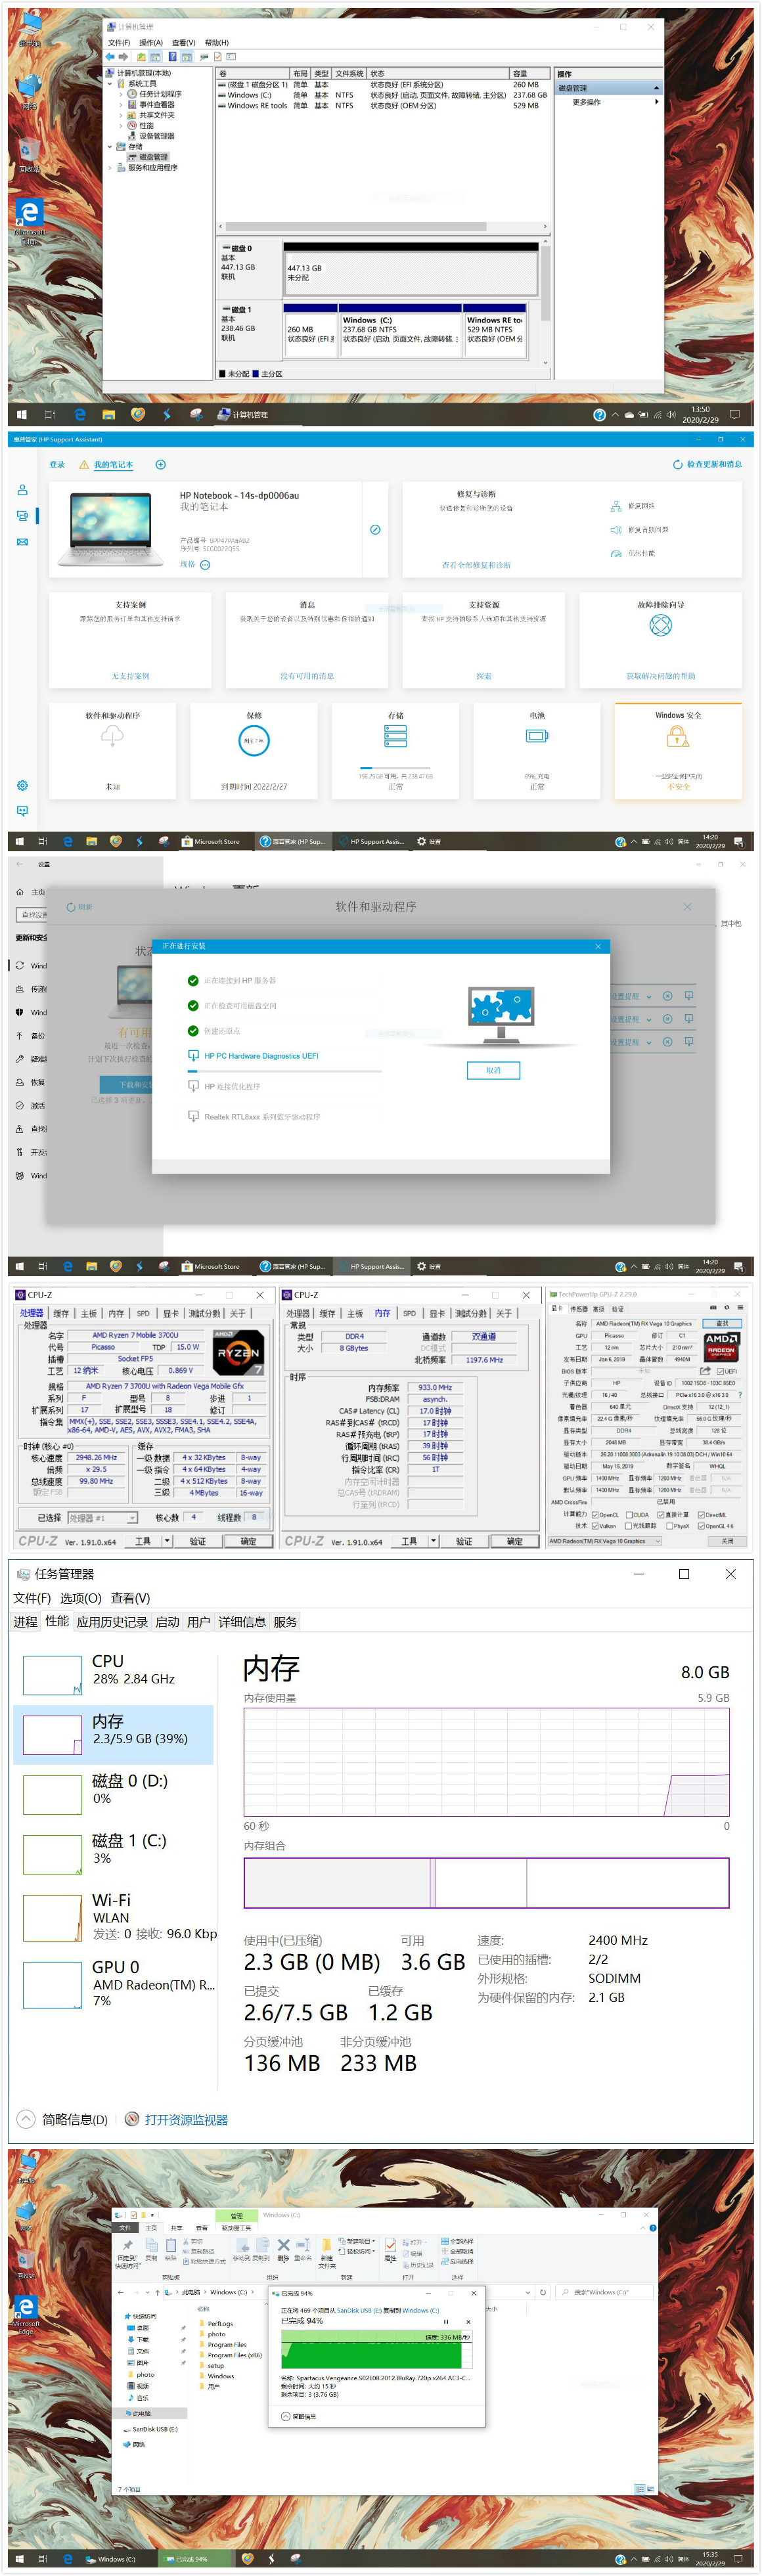Add a device with the plus icon

coord(160,464)
